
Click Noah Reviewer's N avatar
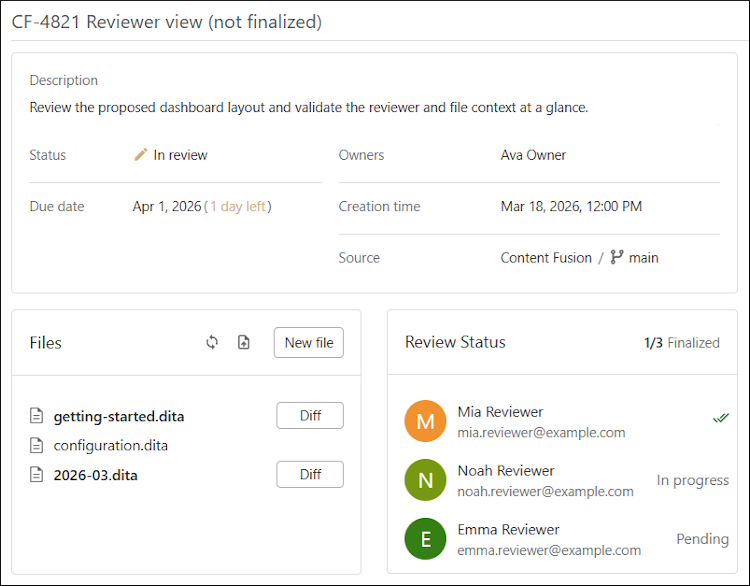[425, 480]
